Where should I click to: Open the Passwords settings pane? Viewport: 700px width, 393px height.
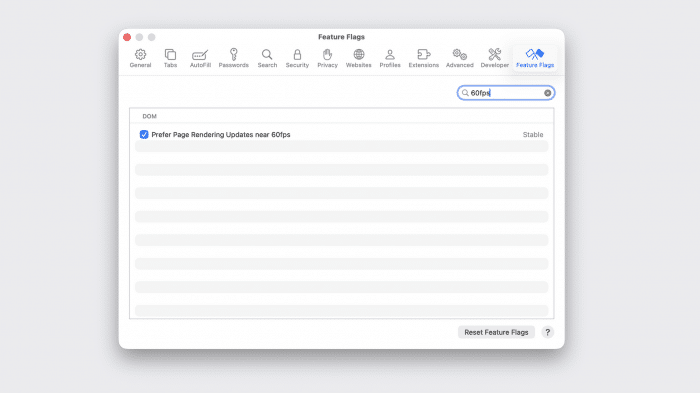[233, 59]
